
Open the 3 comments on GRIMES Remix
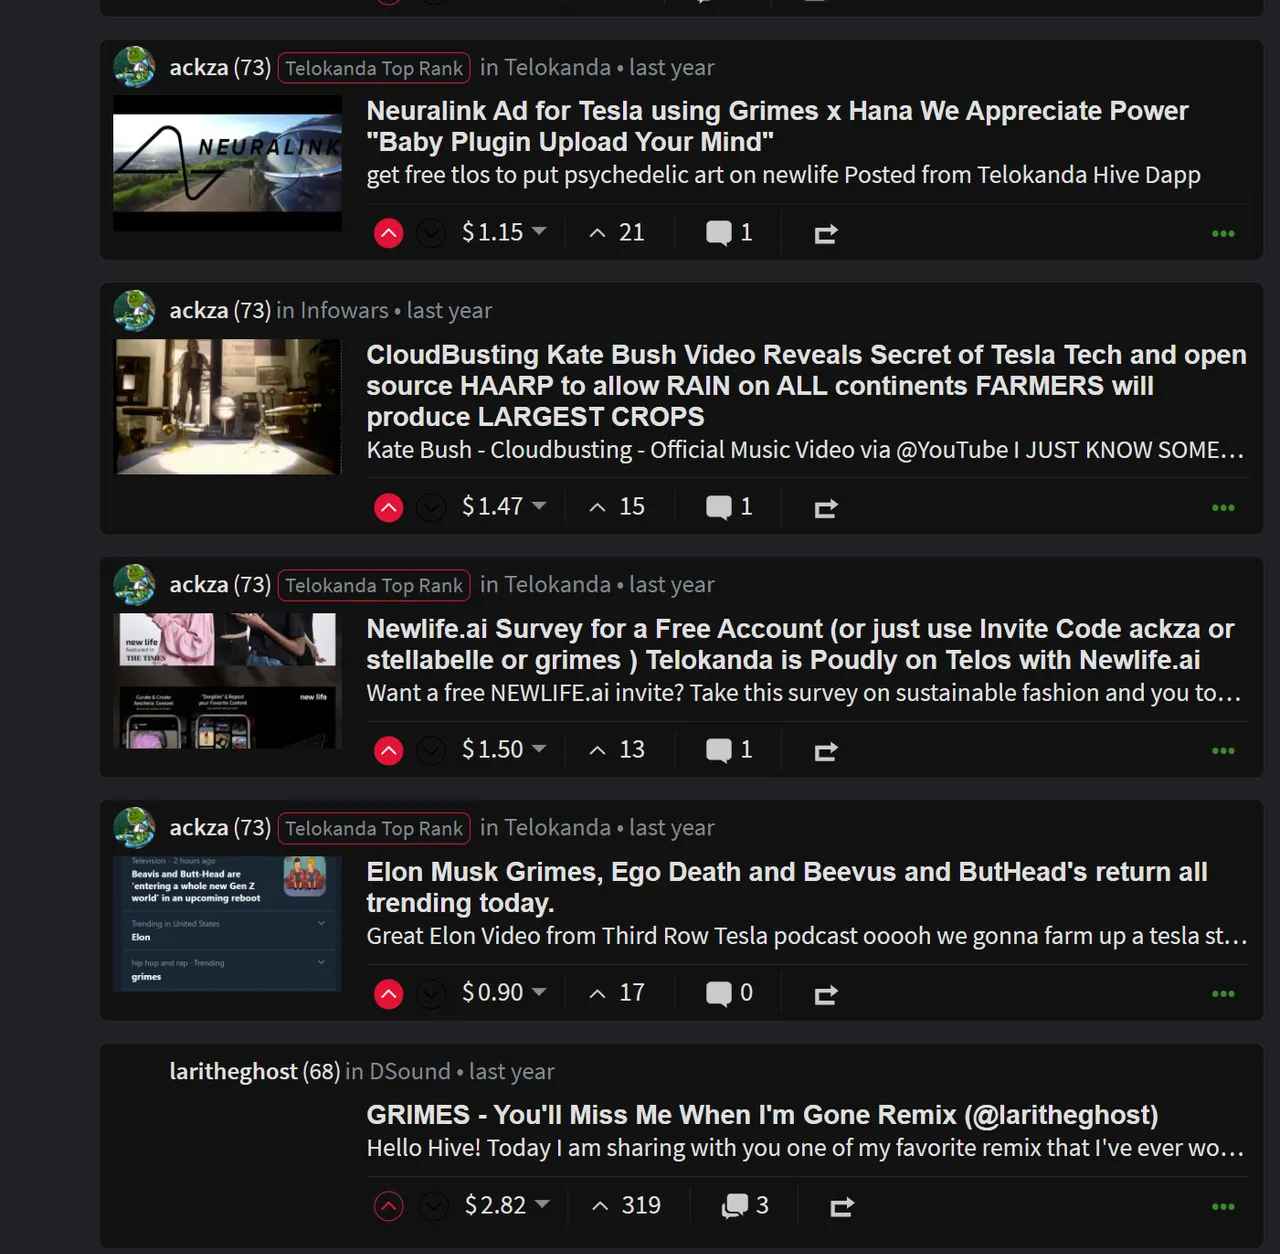(745, 1206)
